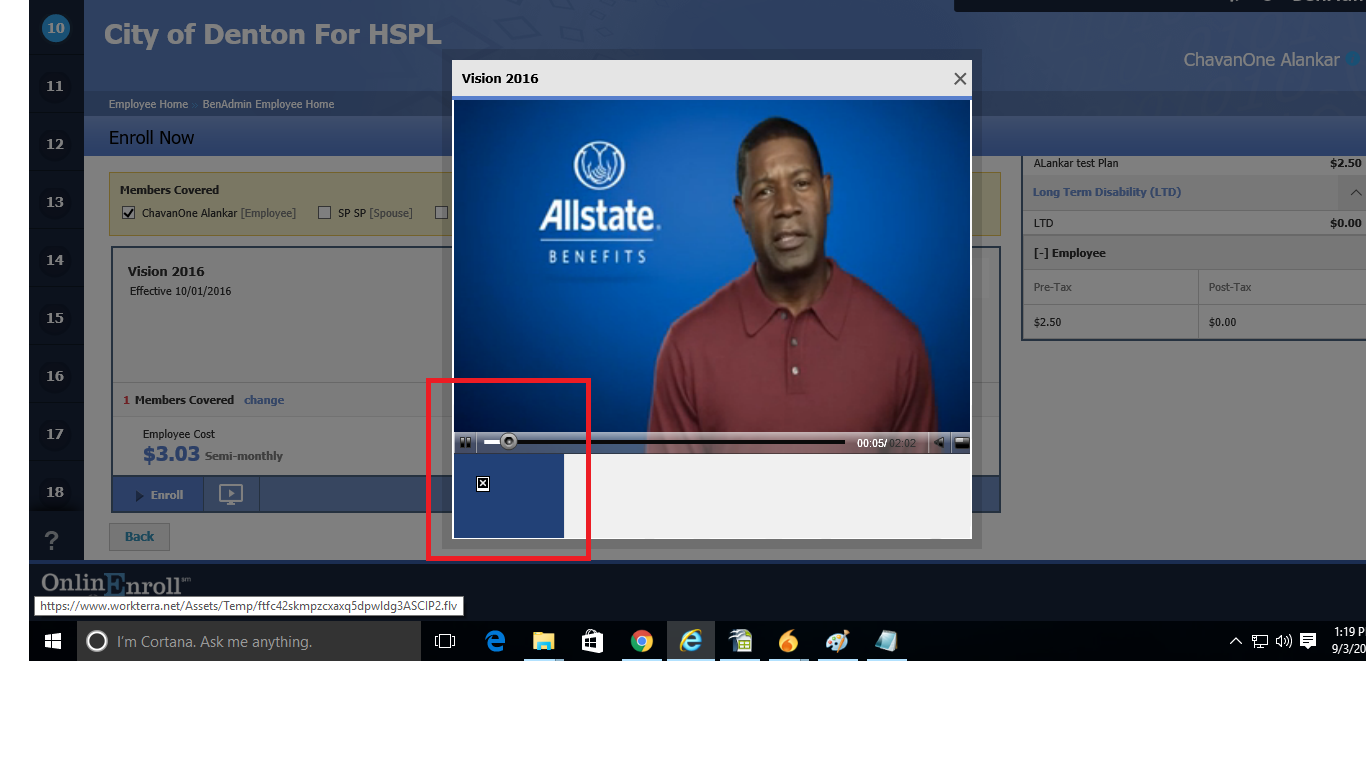The image size is (1366, 768).
Task: Click the broken image placeholder below video
Action: (483, 484)
